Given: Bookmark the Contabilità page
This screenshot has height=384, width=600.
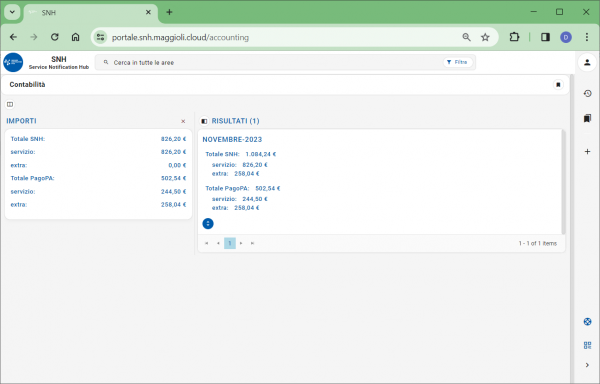Looking at the screenshot, I should pos(558,85).
